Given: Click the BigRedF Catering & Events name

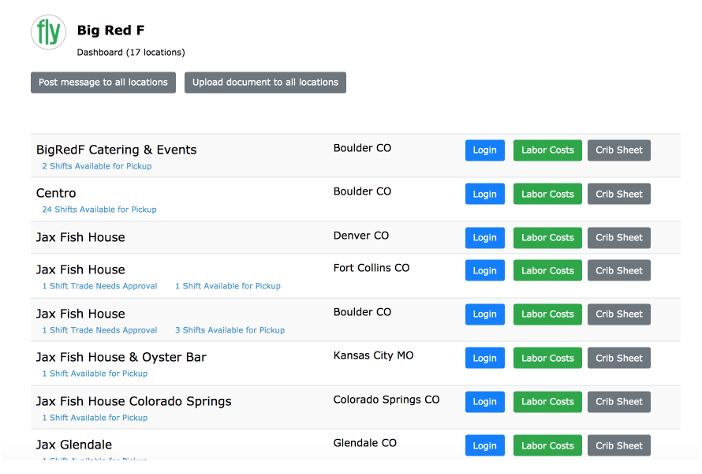Looking at the screenshot, I should point(116,149).
